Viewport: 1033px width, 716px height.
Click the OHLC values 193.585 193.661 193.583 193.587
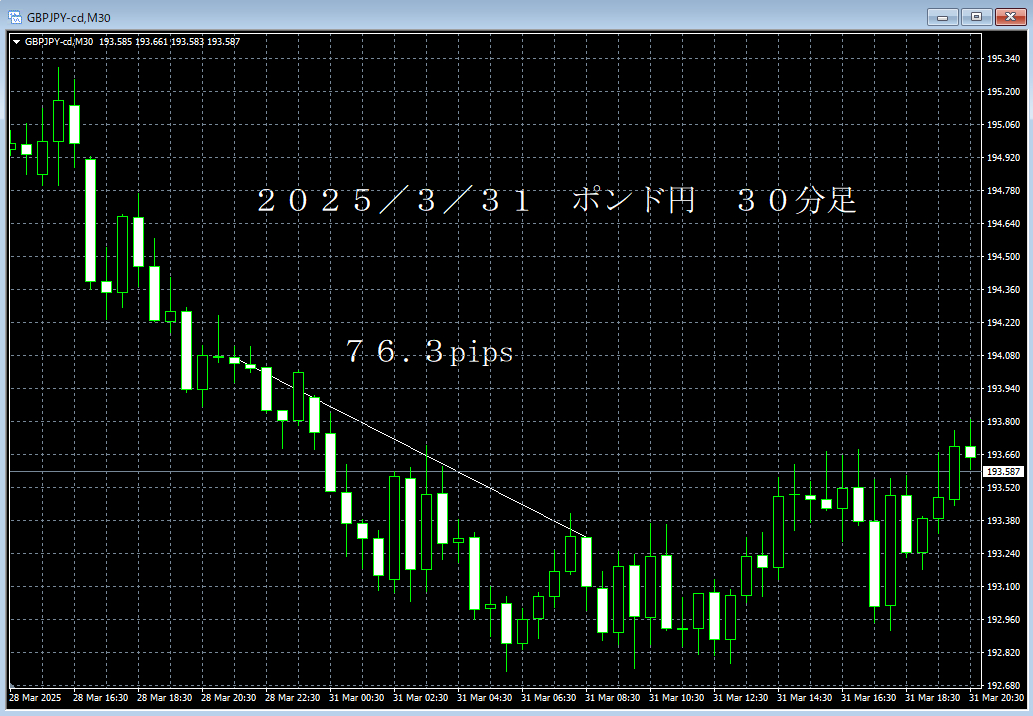(169, 41)
